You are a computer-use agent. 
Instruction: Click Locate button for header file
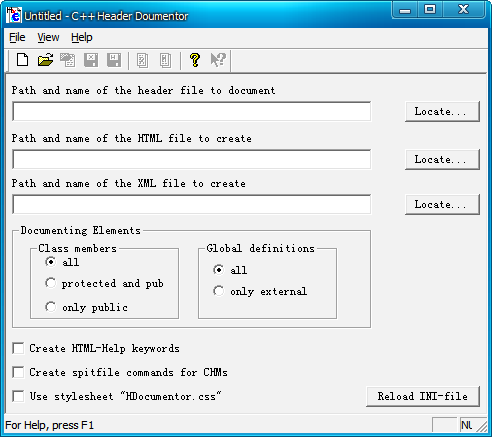[442, 112]
